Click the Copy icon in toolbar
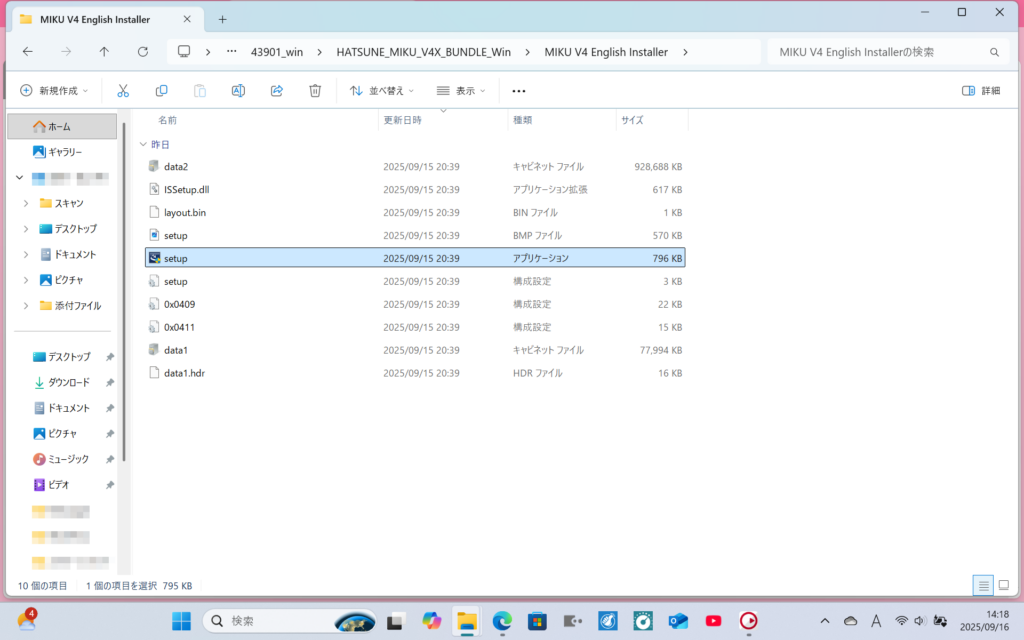The width and height of the screenshot is (1024, 640). (161, 90)
